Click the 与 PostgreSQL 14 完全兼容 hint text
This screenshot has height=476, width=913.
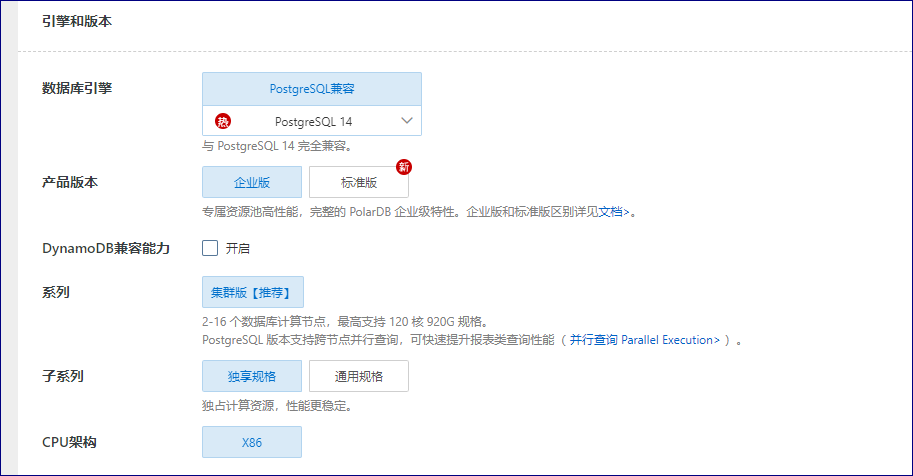[277, 146]
